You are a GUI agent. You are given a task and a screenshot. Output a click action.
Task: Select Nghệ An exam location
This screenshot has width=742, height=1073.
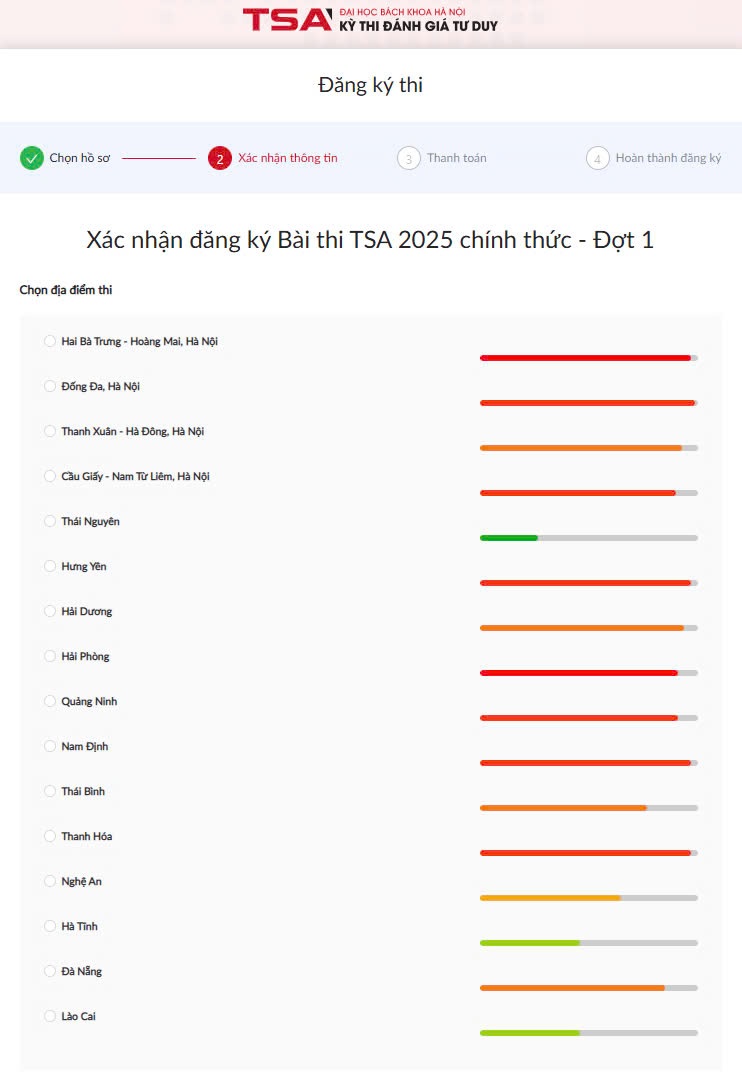click(x=50, y=881)
